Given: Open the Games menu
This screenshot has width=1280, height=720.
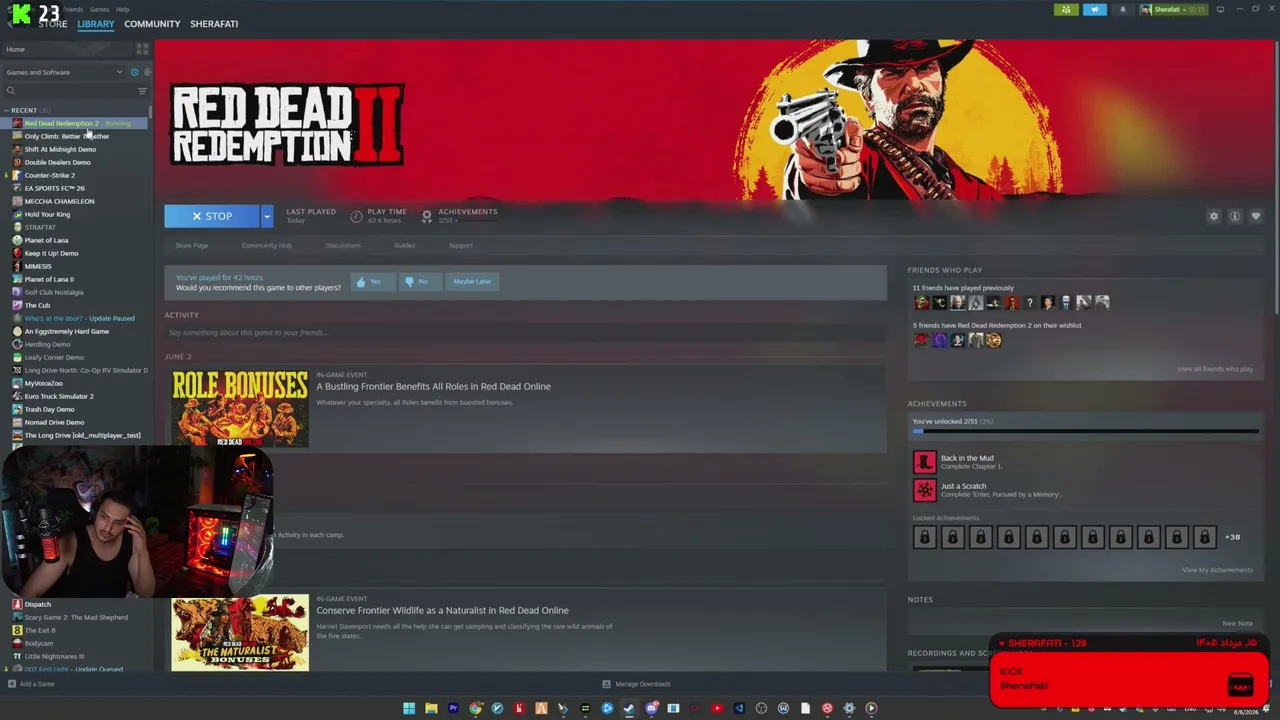Looking at the screenshot, I should (x=100, y=9).
